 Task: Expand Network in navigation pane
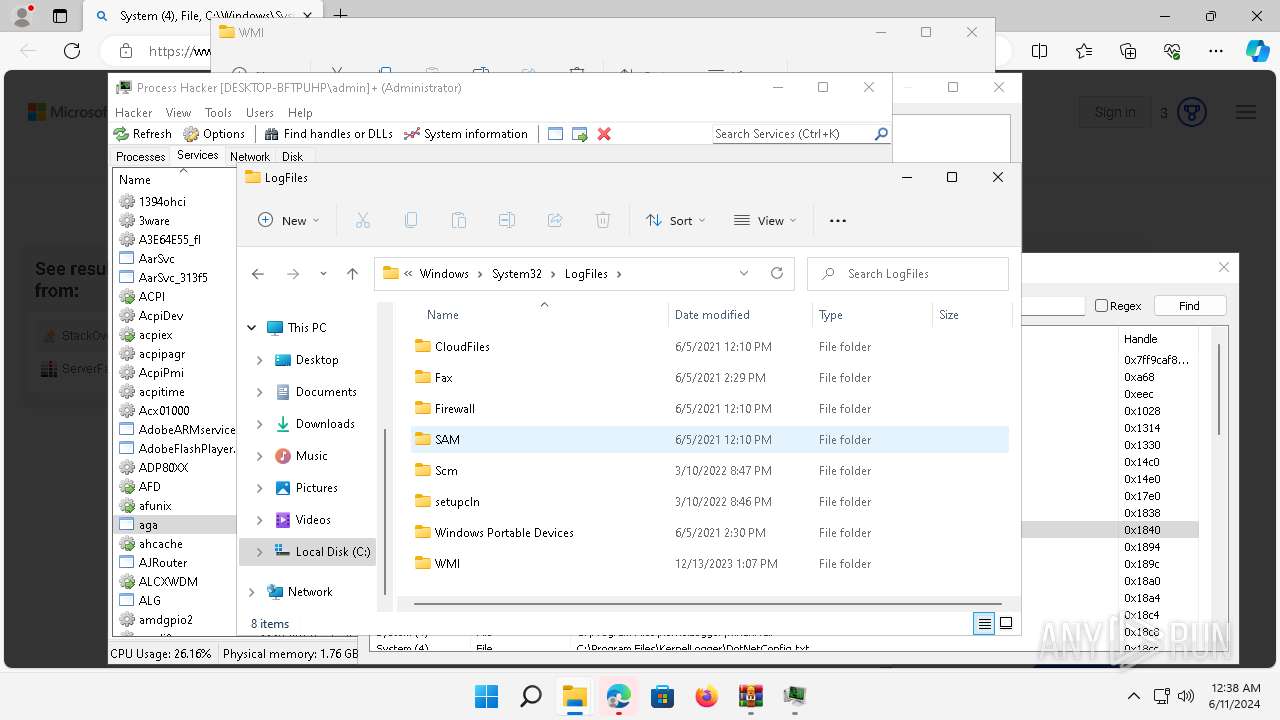(251, 592)
